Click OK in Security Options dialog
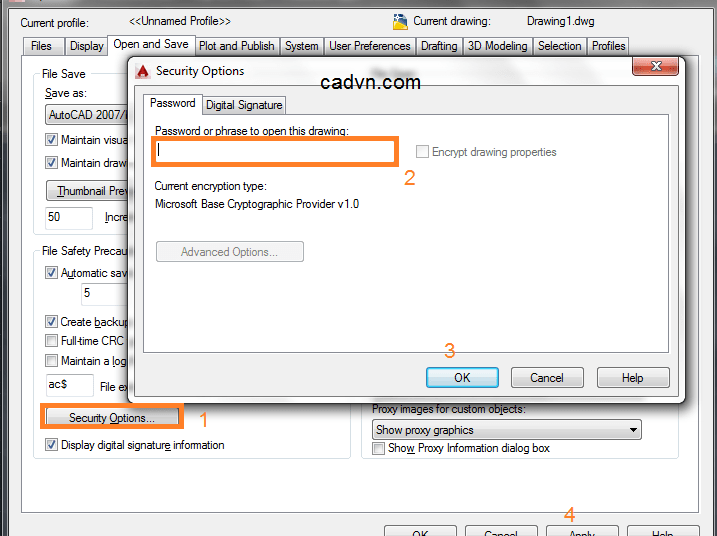This screenshot has height=536, width=717. click(462, 378)
